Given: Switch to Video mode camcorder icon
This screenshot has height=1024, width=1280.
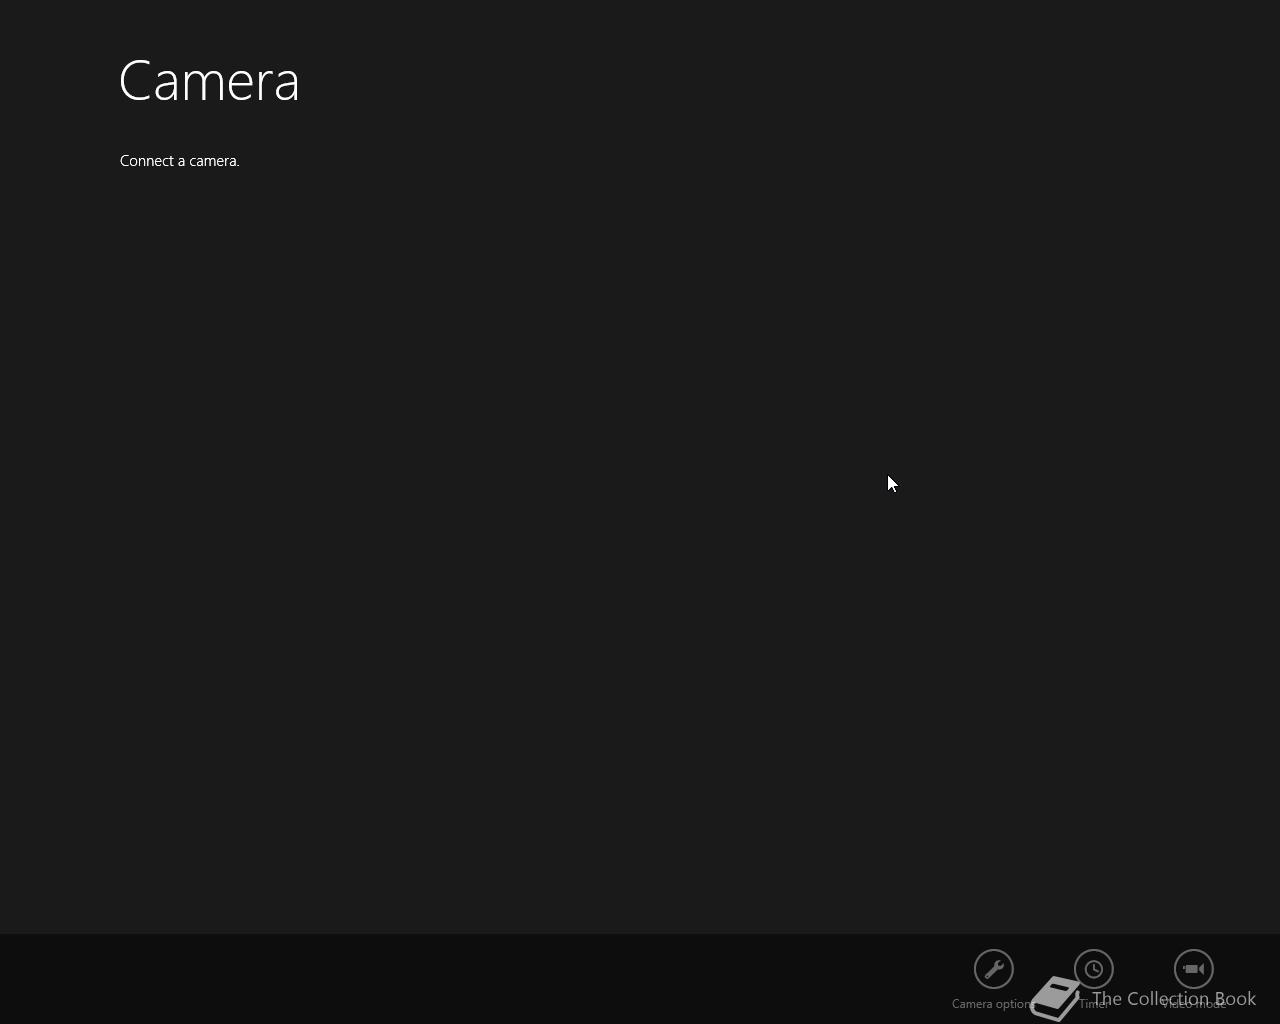Looking at the screenshot, I should point(1194,969).
